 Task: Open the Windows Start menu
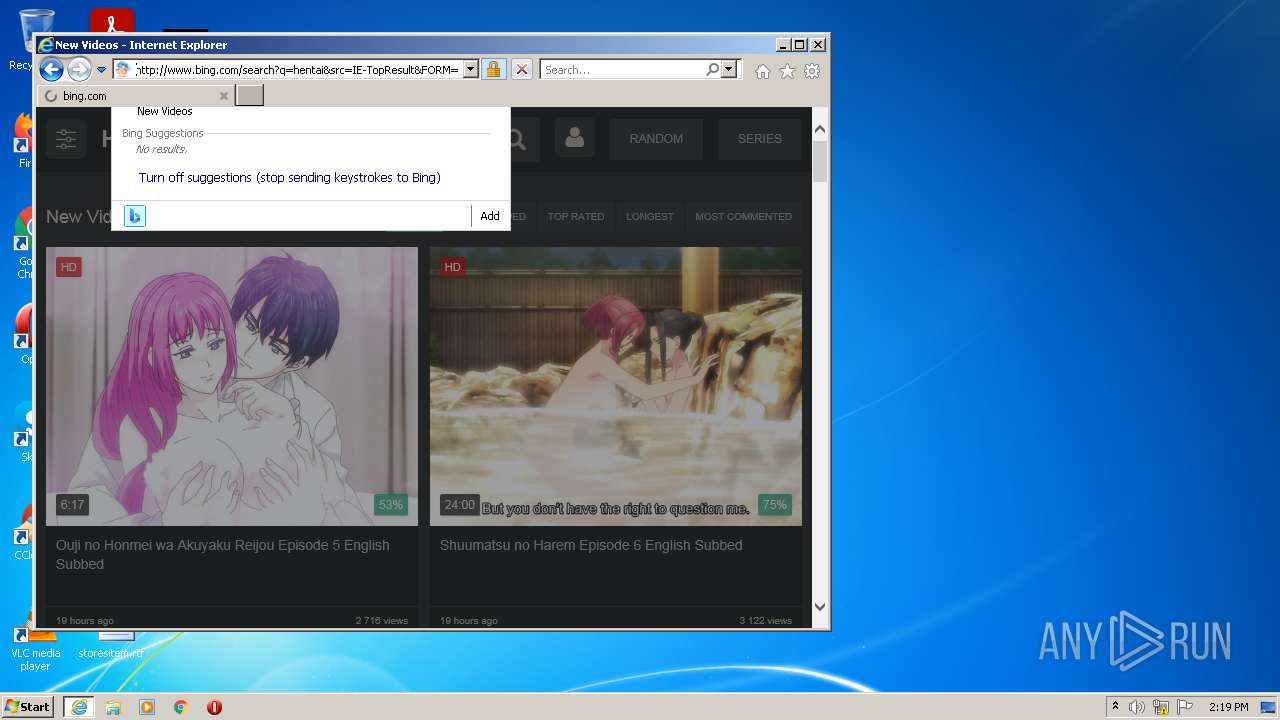pos(27,706)
